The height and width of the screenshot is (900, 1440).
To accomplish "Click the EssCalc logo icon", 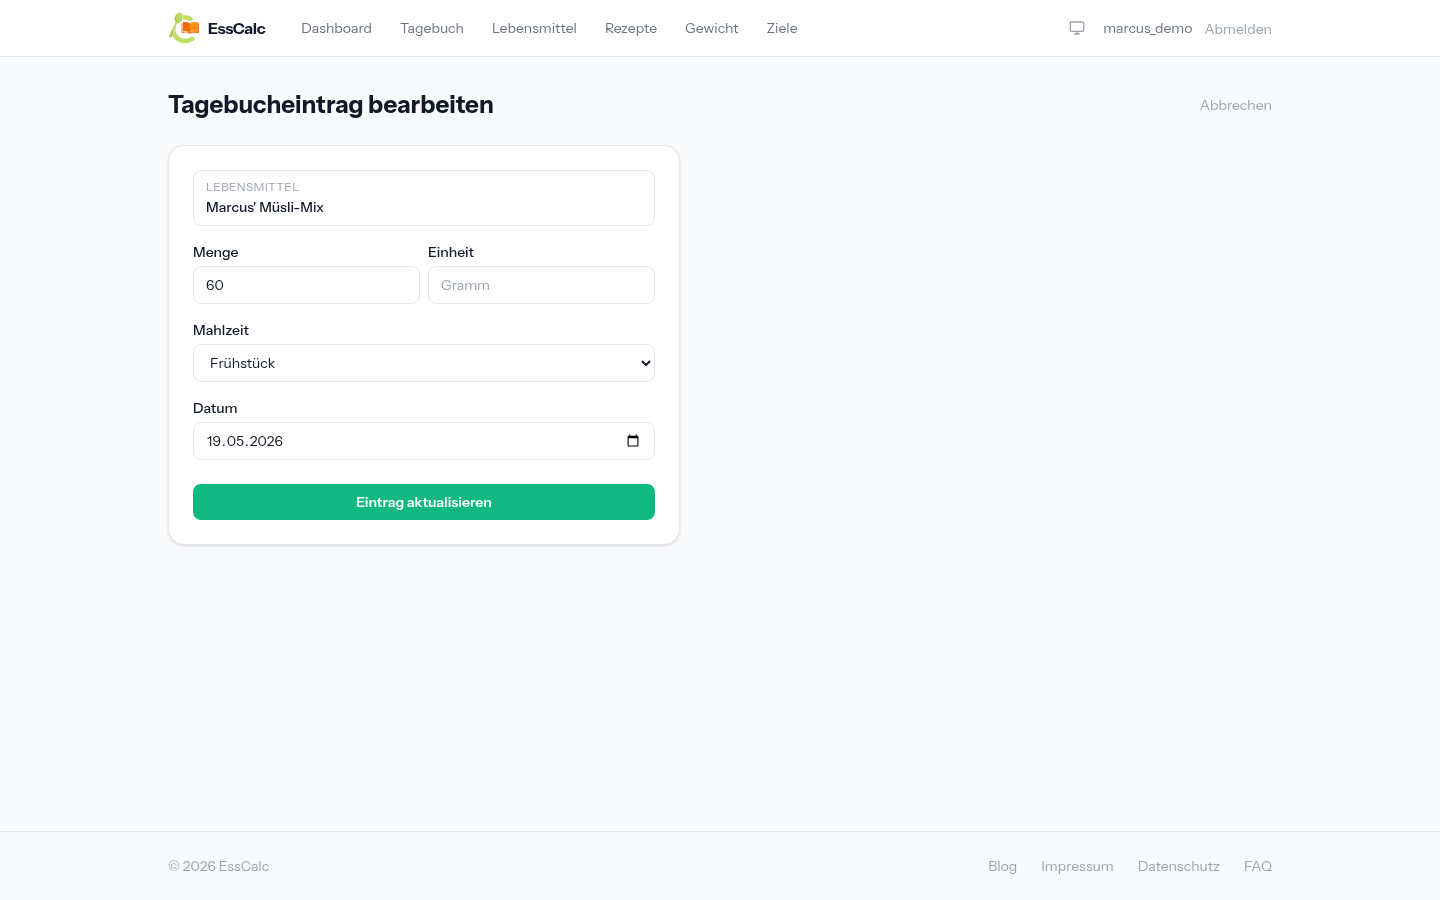I will tap(184, 28).
